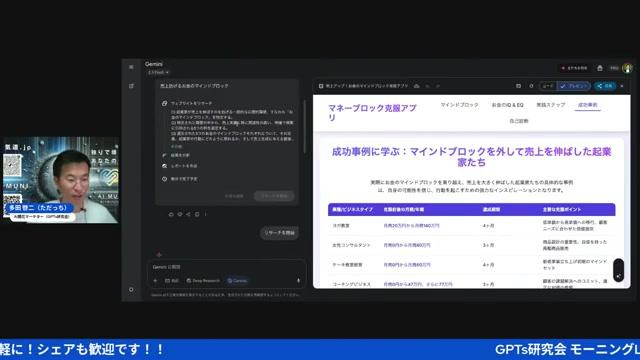Open the gift box icon in the header

pos(600,68)
